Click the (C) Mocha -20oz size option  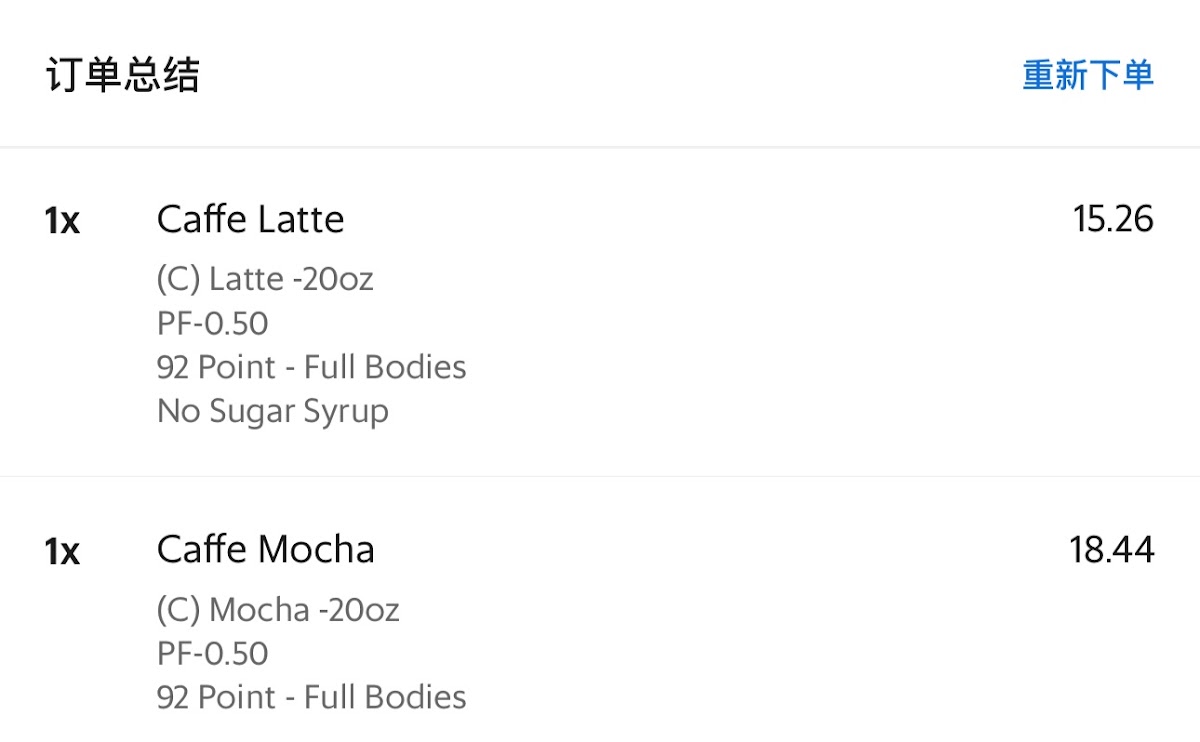point(278,609)
